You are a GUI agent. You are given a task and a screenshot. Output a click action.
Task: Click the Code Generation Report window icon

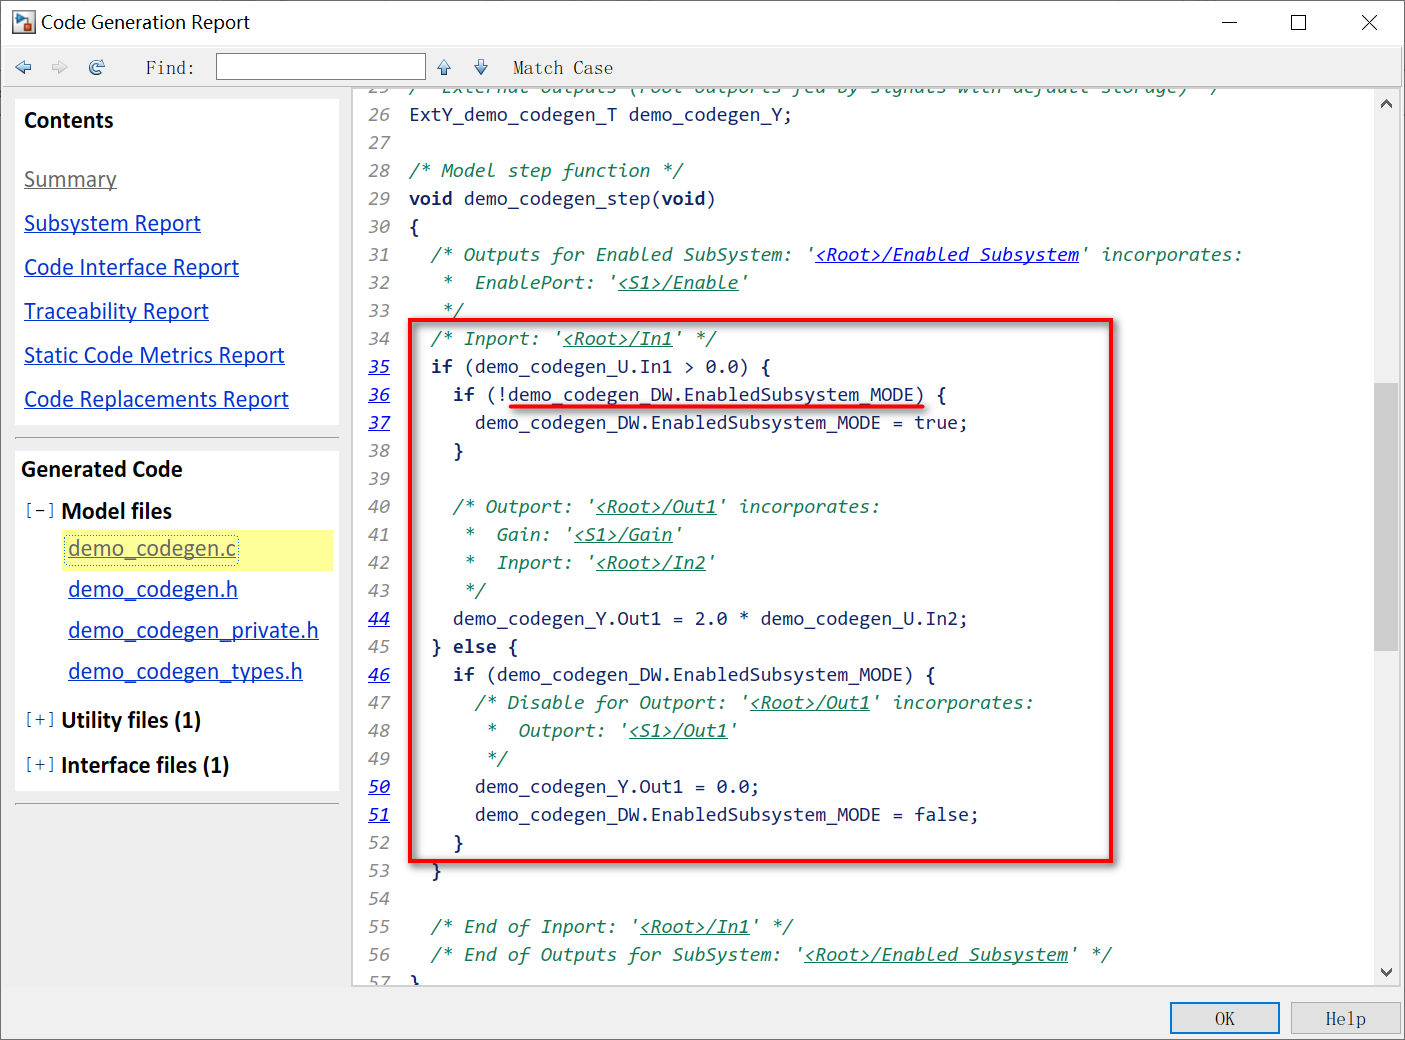pos(24,22)
